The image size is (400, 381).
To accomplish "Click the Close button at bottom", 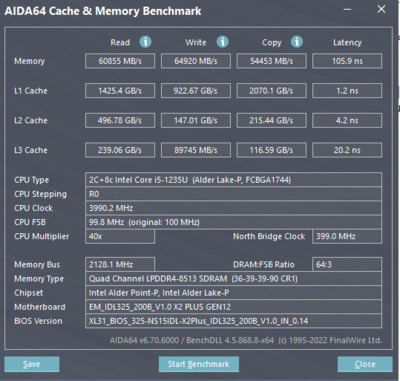I will point(365,364).
